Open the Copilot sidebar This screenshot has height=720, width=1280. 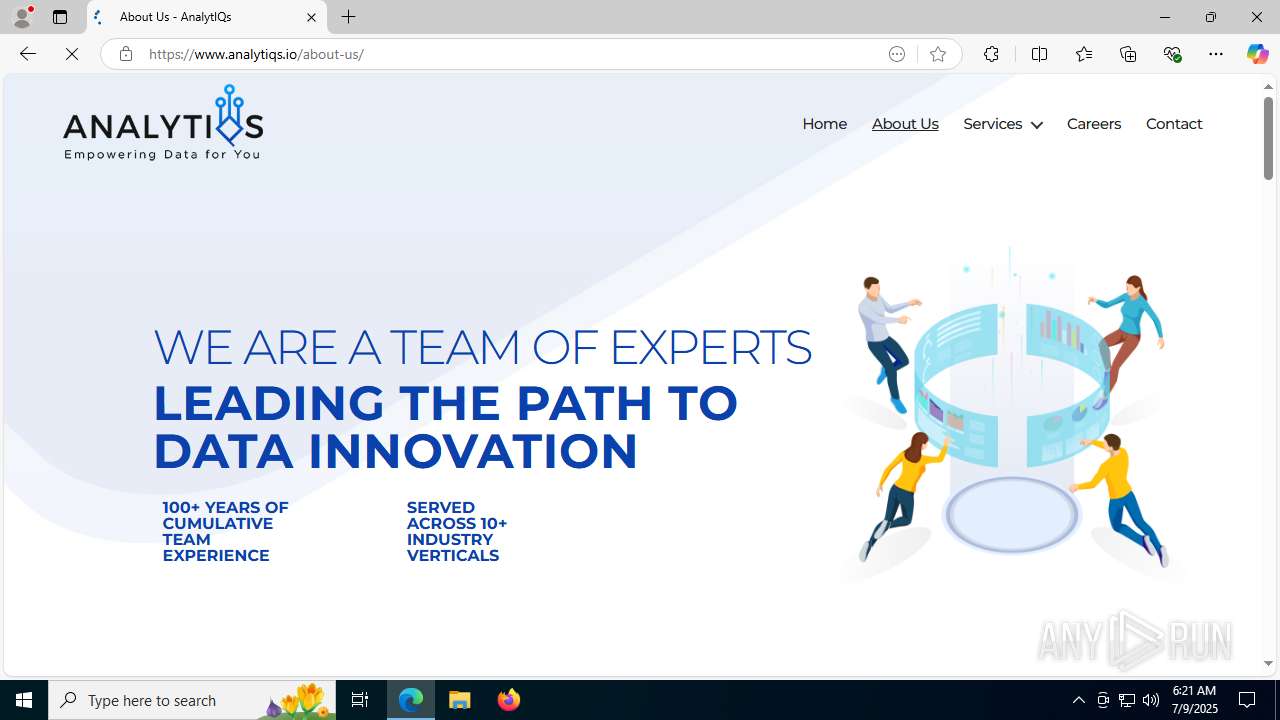(x=1257, y=54)
